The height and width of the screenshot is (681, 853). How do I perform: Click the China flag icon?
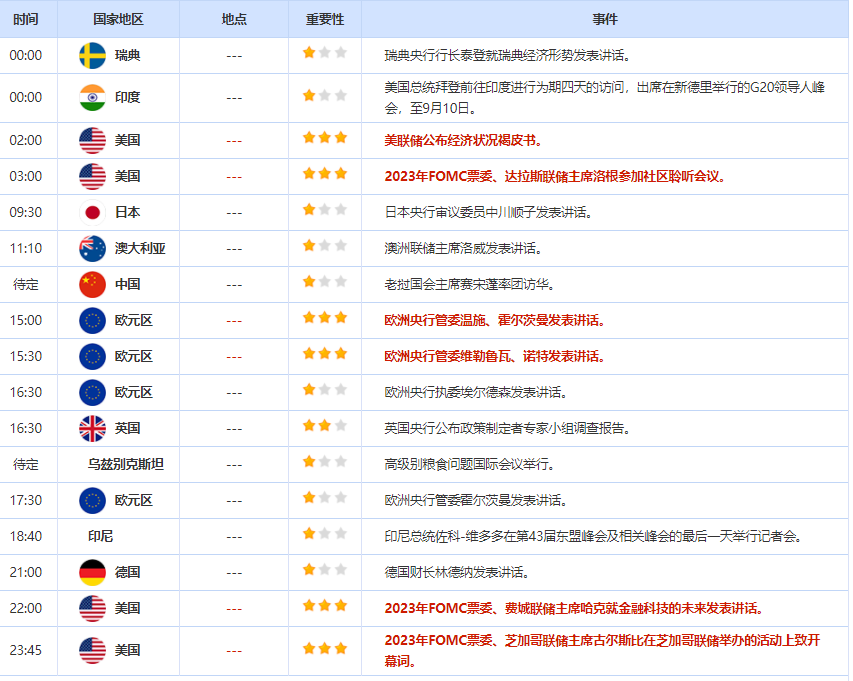coord(92,284)
